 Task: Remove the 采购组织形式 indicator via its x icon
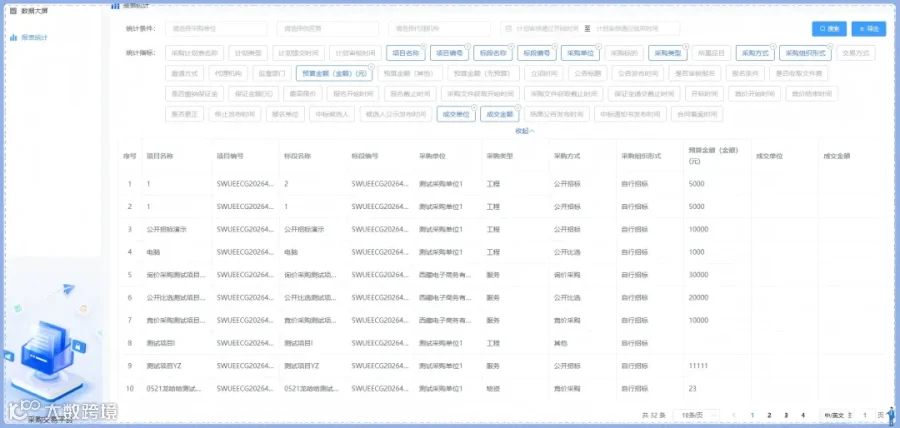pos(830,46)
